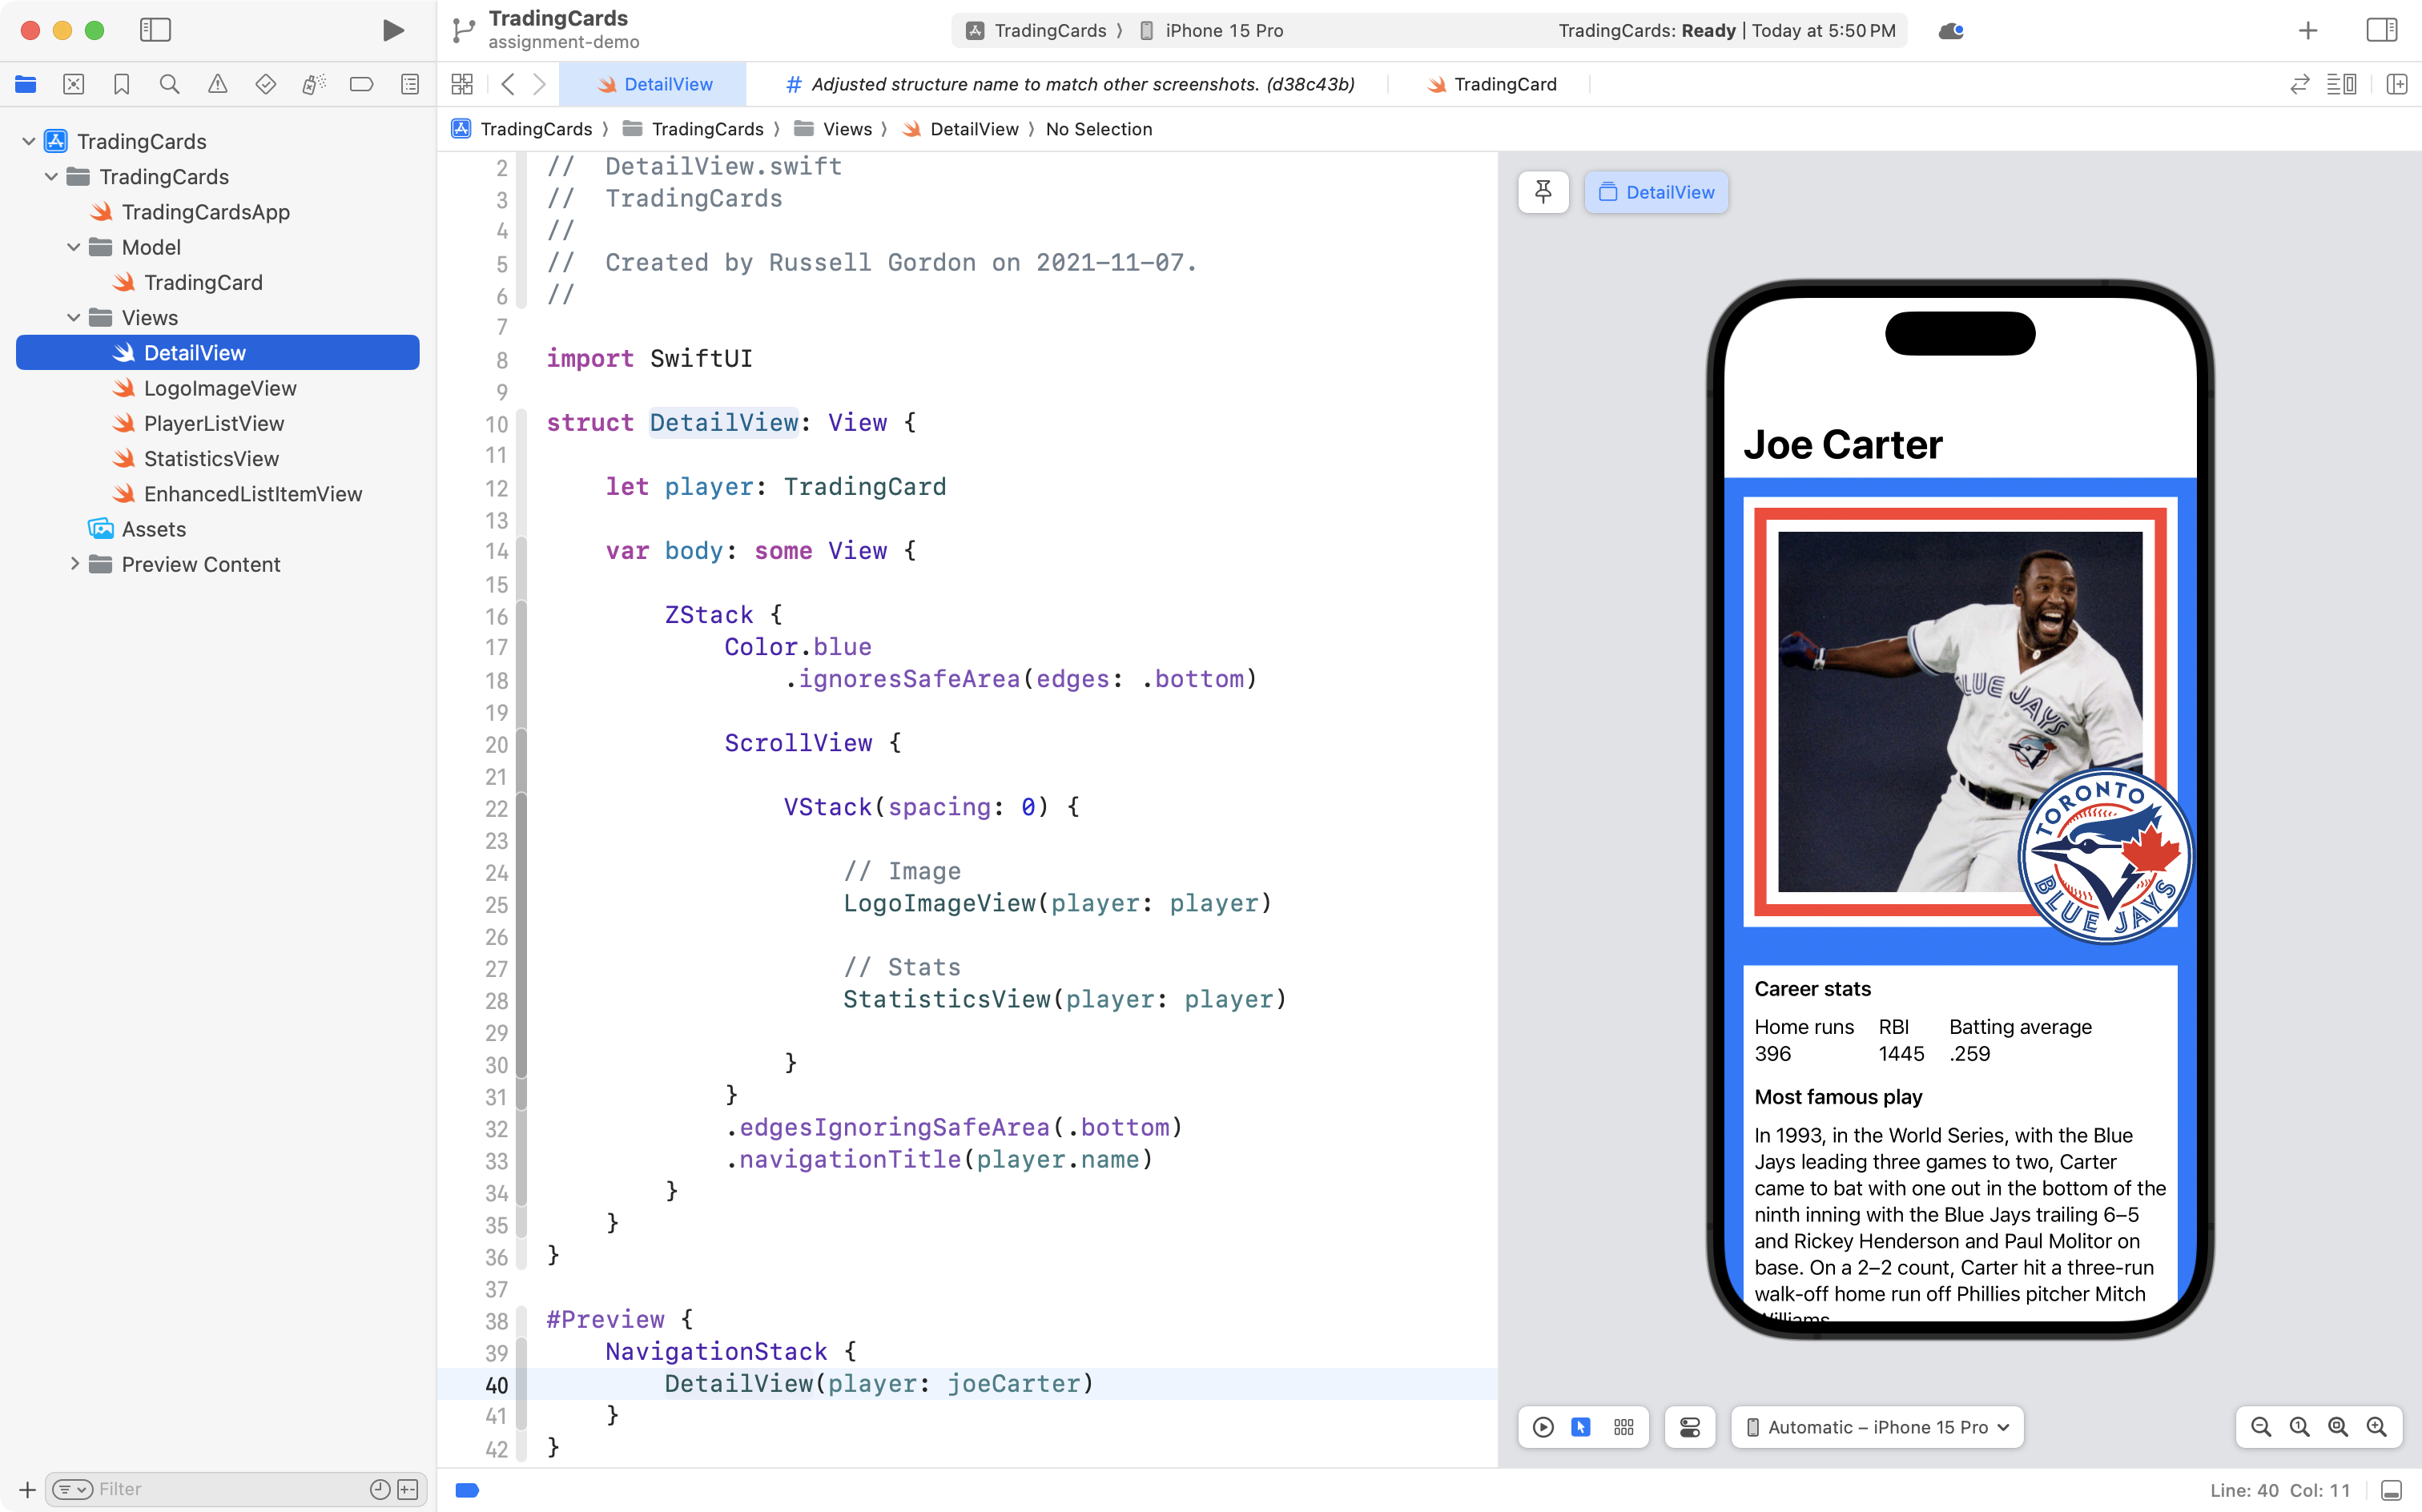This screenshot has width=2422, height=1512.
Task: Collapse the Model folder
Action: pos(74,247)
